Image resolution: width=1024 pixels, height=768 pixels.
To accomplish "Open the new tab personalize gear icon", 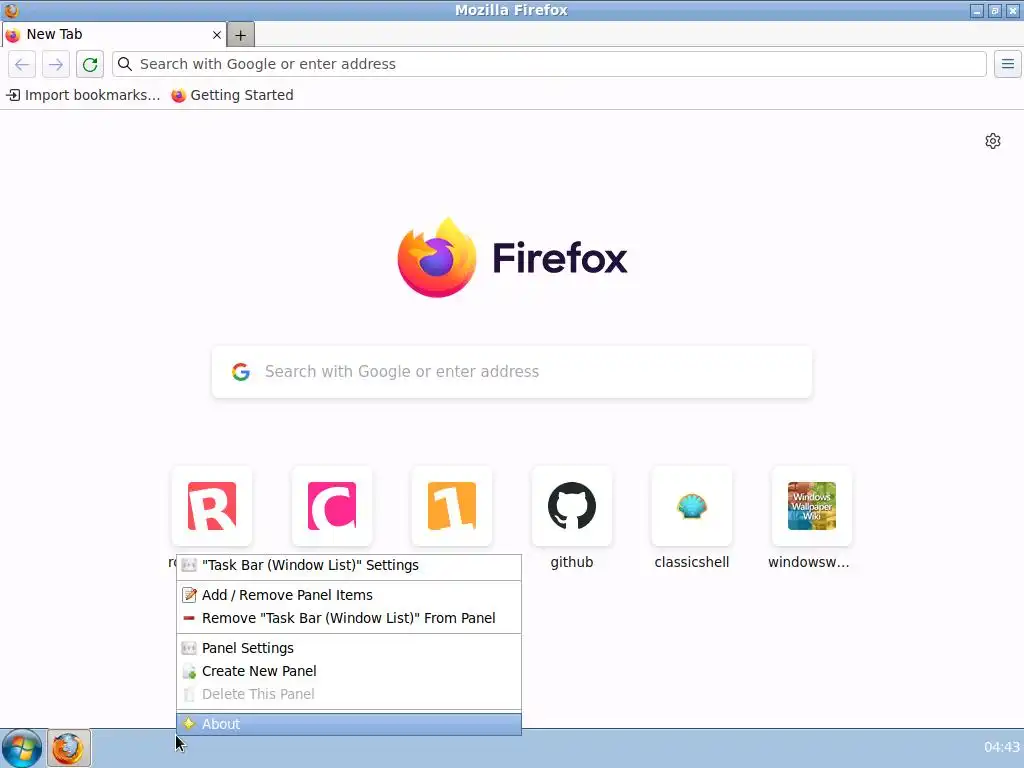I will coord(993,141).
